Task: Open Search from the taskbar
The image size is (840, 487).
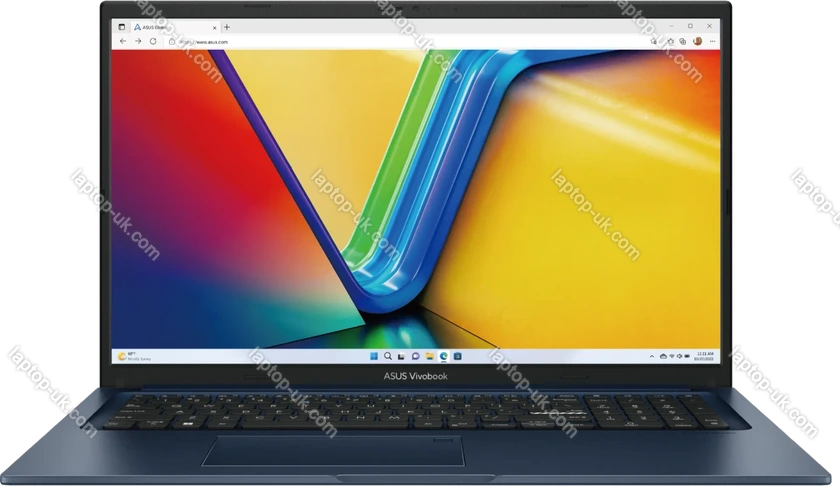Action: click(388, 354)
